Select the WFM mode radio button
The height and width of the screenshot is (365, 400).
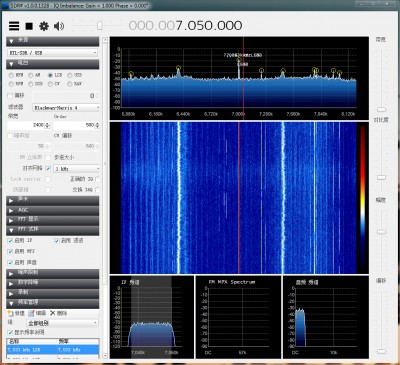(11, 84)
